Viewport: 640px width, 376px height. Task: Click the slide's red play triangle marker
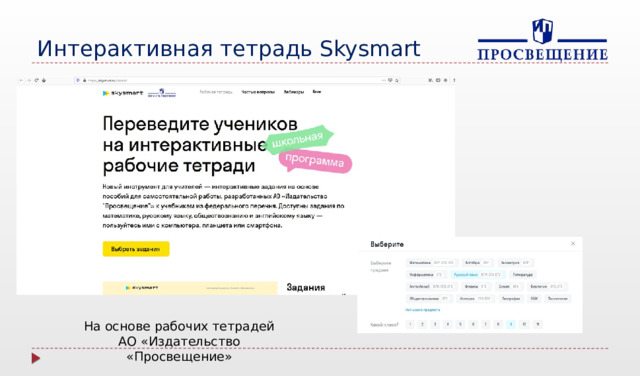(36, 358)
